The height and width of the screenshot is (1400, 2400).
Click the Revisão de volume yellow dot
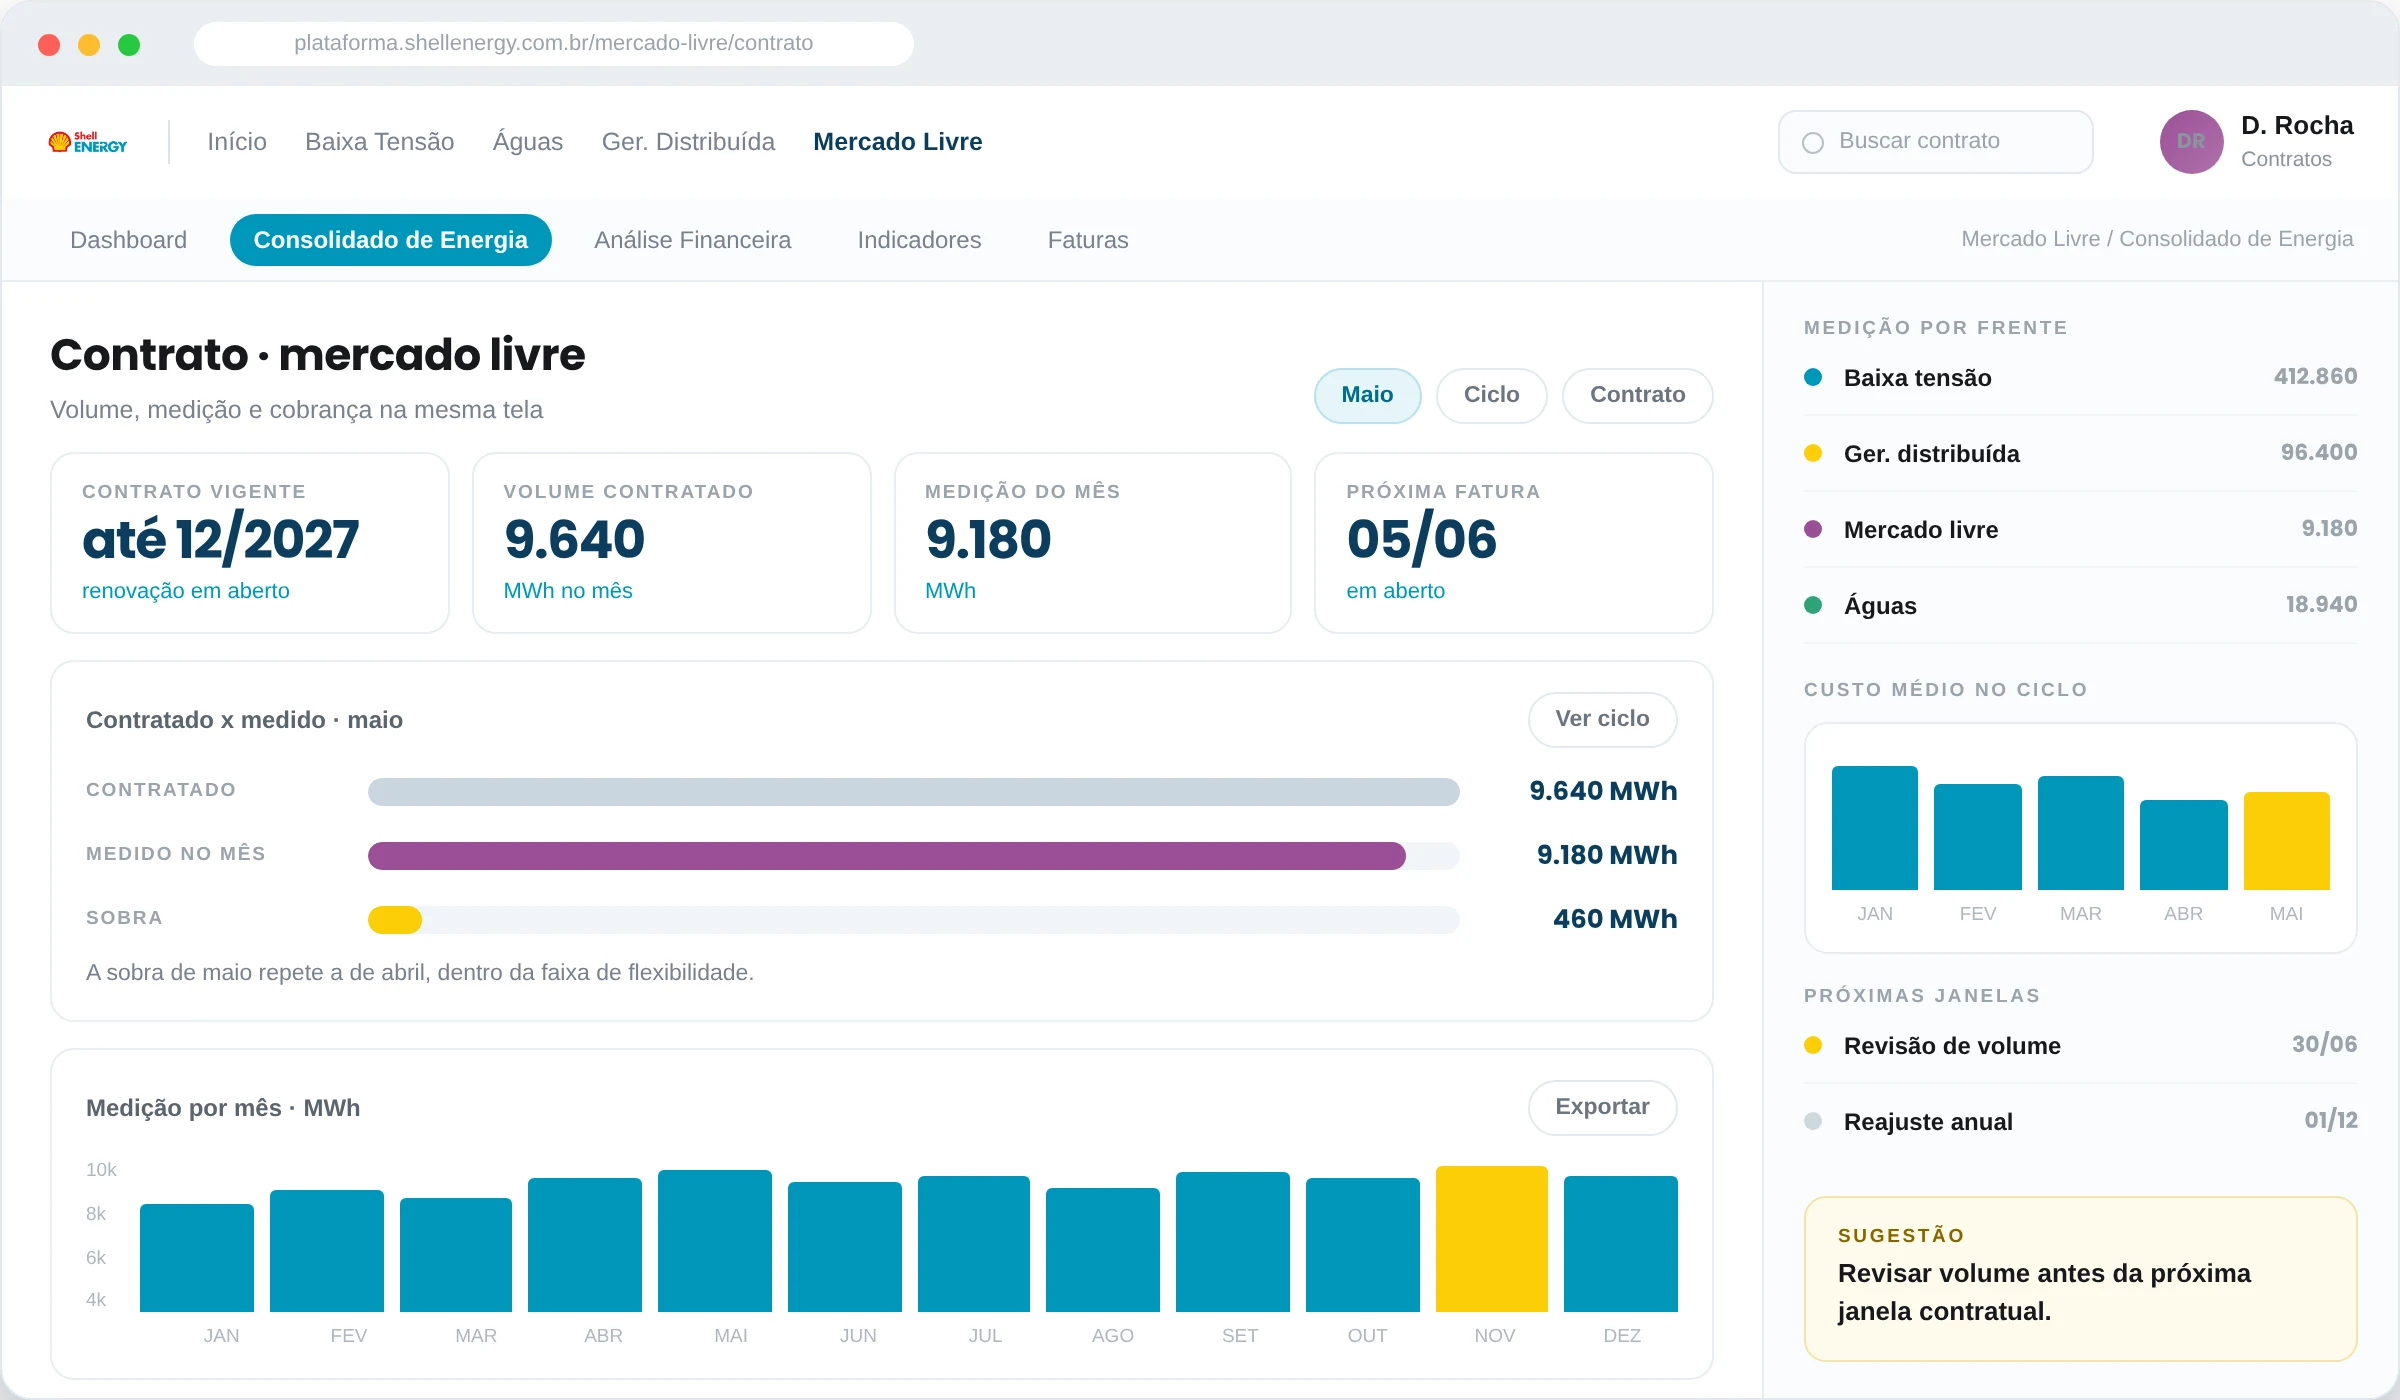click(1813, 1045)
